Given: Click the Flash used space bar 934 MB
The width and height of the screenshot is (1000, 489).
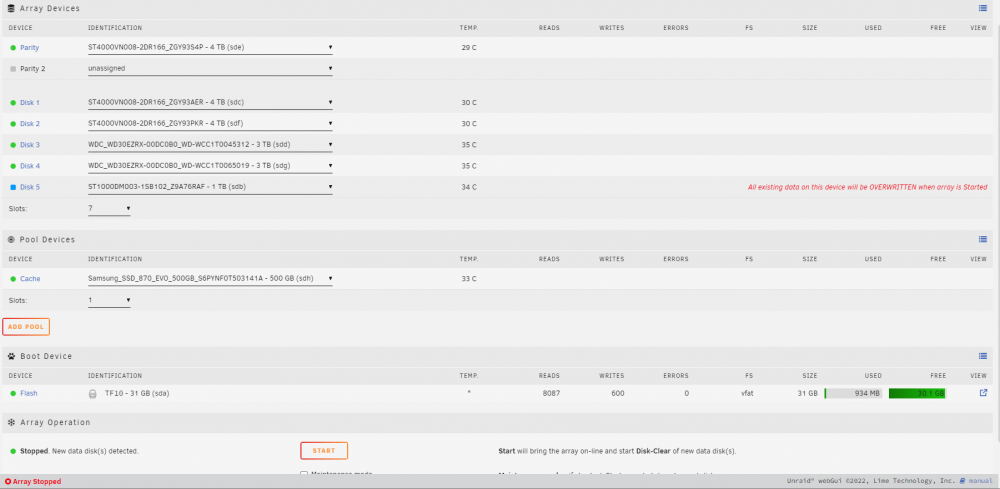Looking at the screenshot, I should [853, 393].
